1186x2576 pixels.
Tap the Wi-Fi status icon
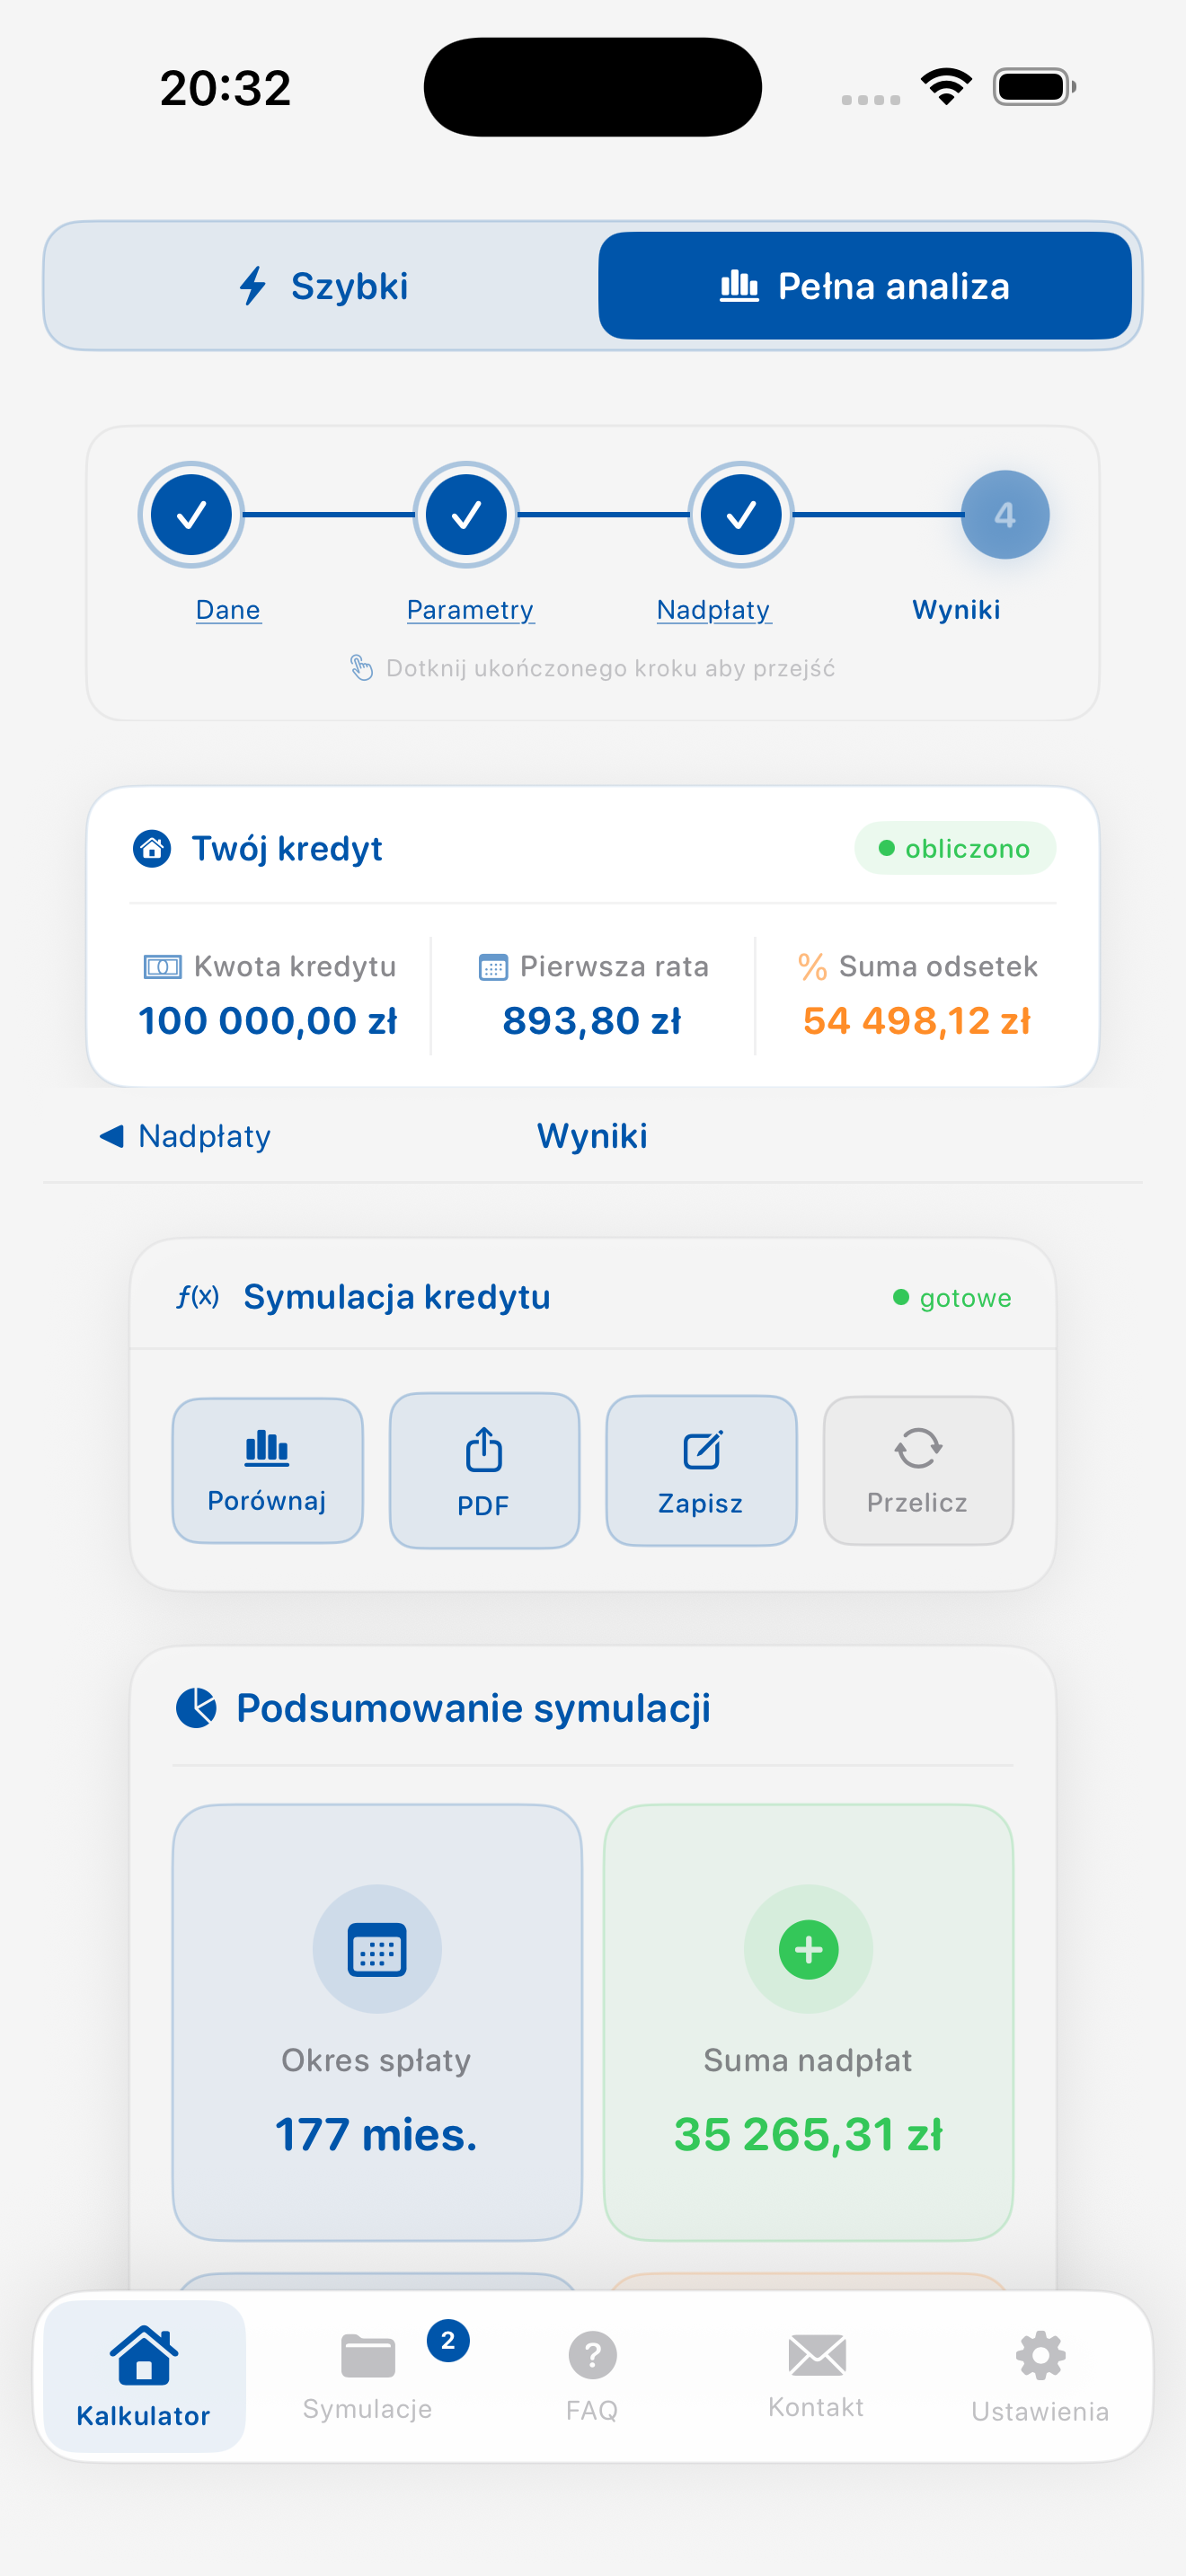click(x=946, y=87)
